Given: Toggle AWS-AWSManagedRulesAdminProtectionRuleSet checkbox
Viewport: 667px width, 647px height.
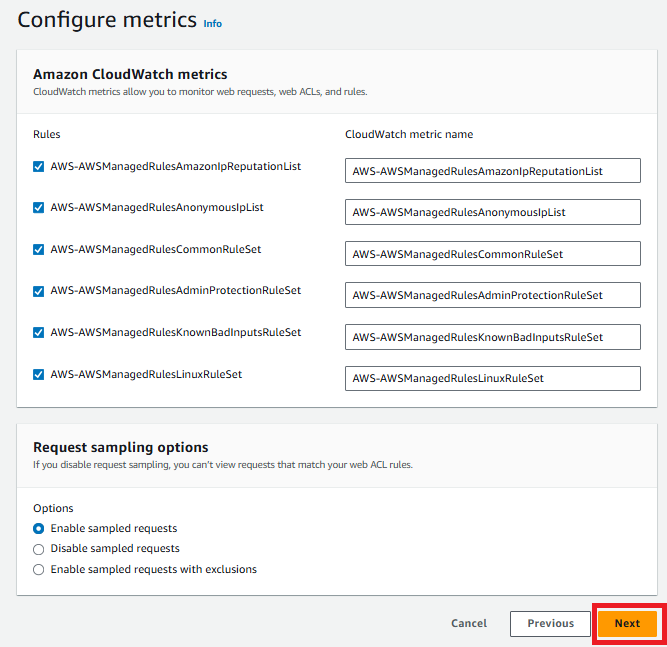Looking at the screenshot, I should tap(38, 291).
